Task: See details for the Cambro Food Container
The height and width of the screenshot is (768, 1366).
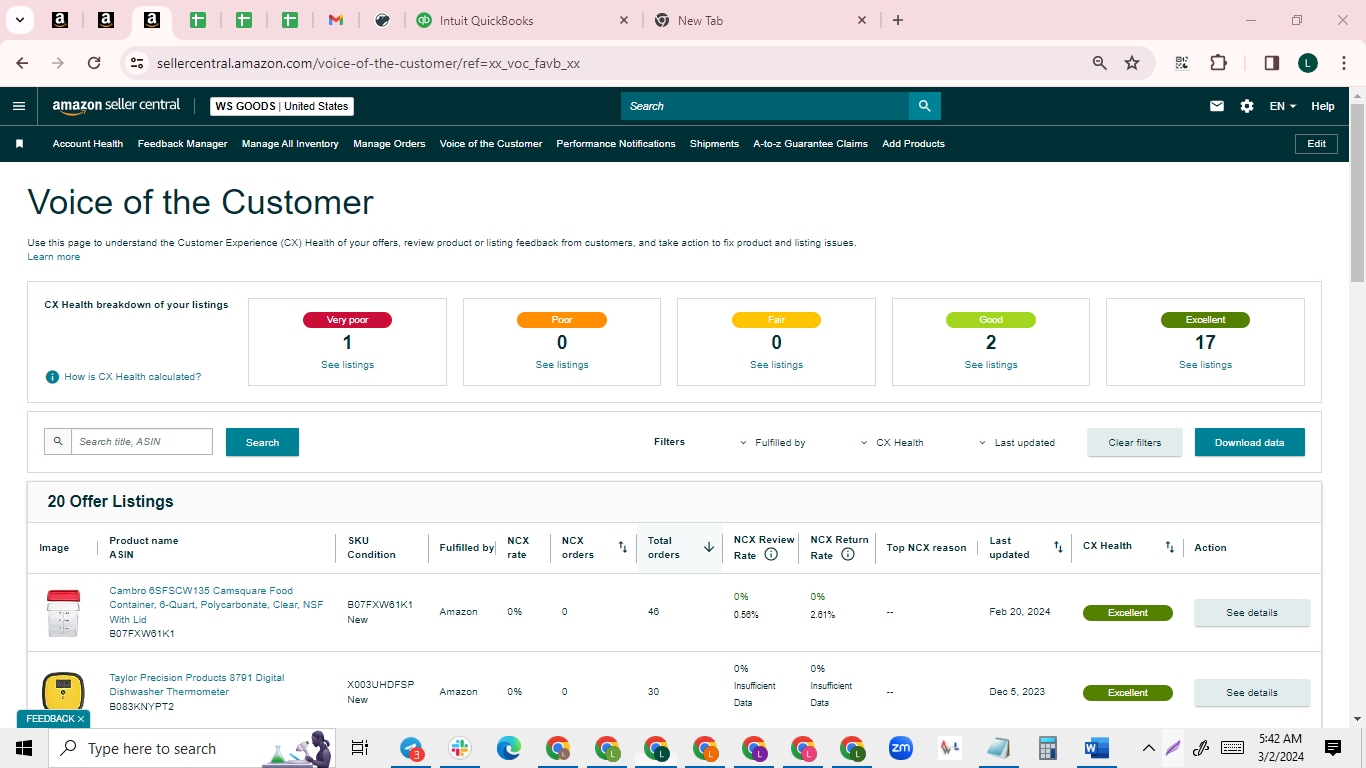Action: pyautogui.click(x=1252, y=612)
